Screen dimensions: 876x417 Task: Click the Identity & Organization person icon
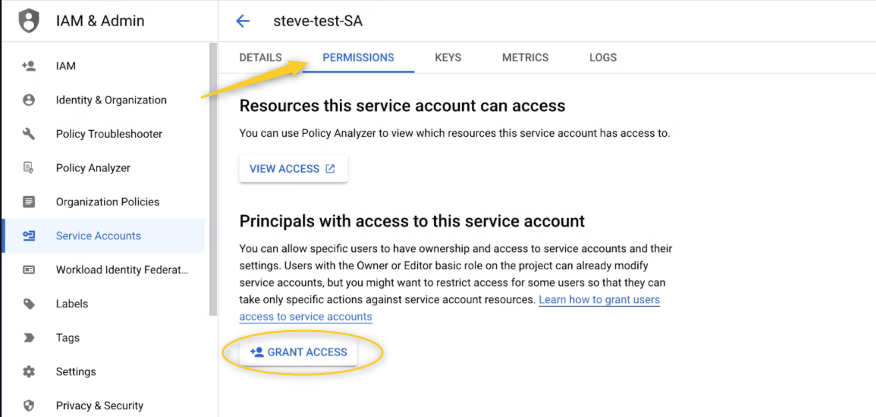pyautogui.click(x=29, y=100)
